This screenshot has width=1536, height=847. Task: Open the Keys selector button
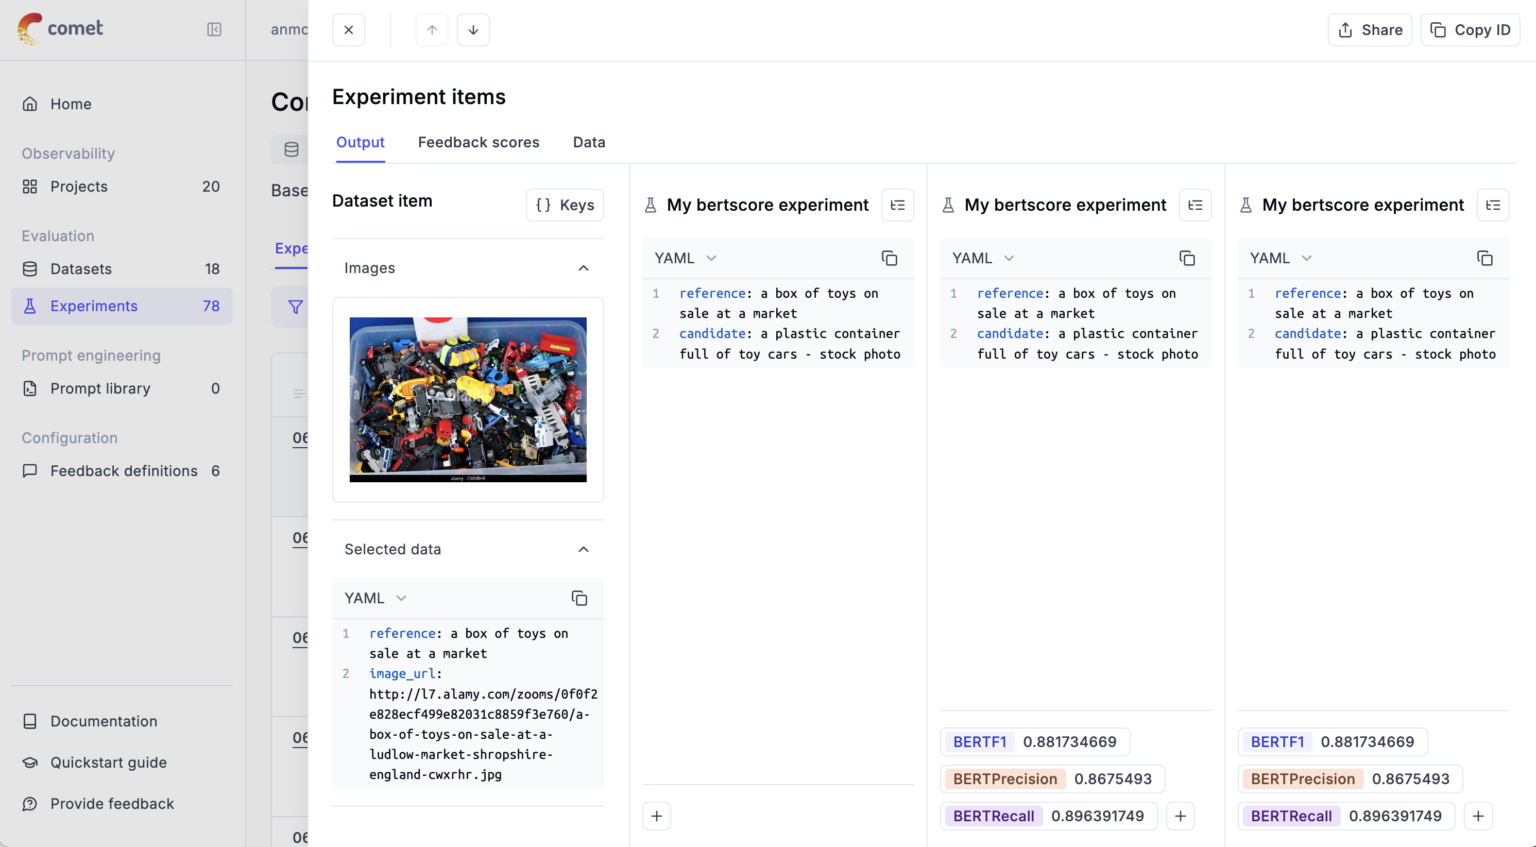click(x=565, y=205)
